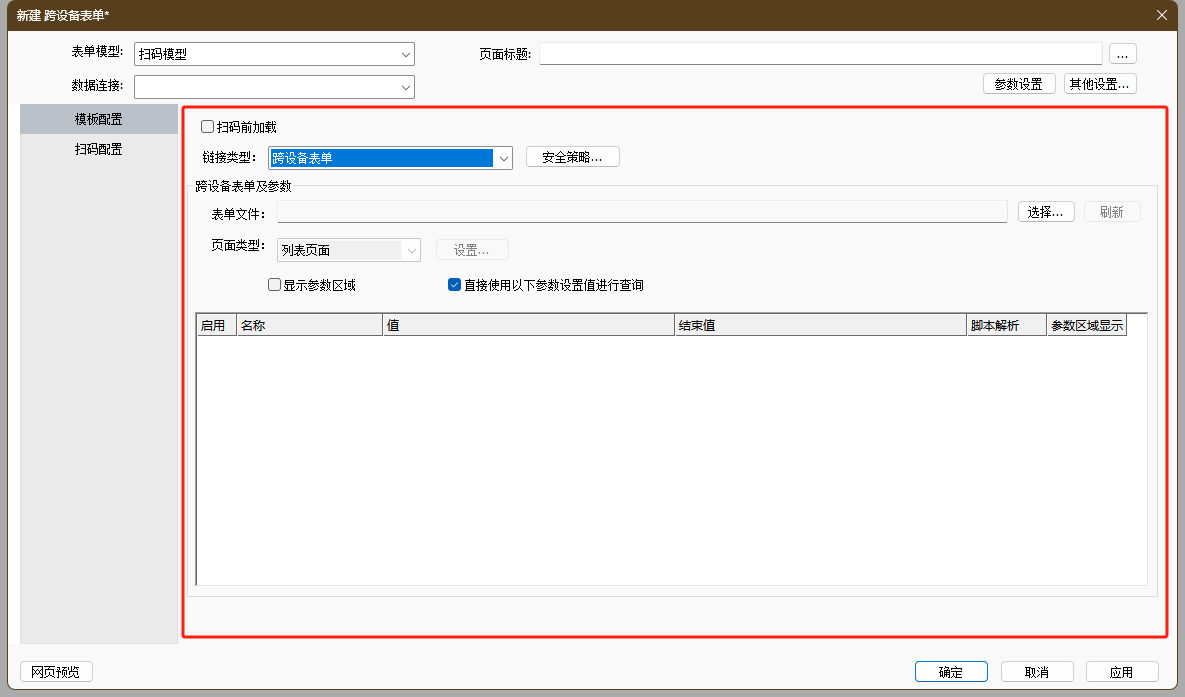Screen dimensions: 1185x697
Task: Confirm with the 确定 button
Action: click(951, 672)
